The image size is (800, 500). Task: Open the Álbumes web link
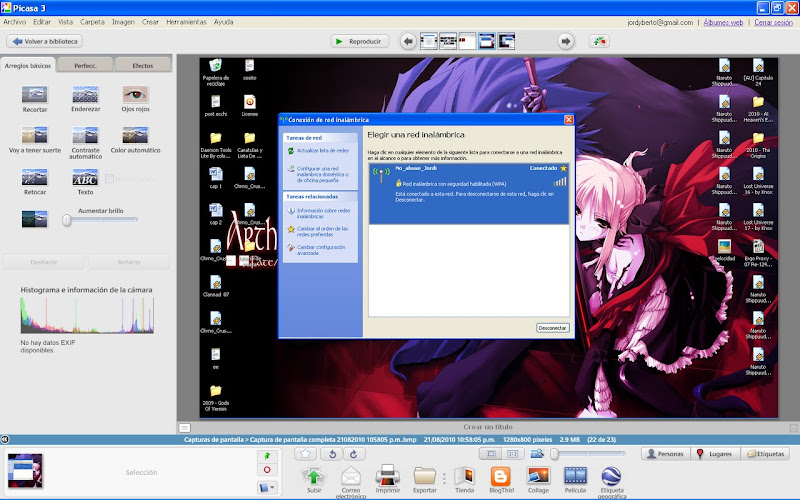pos(723,22)
